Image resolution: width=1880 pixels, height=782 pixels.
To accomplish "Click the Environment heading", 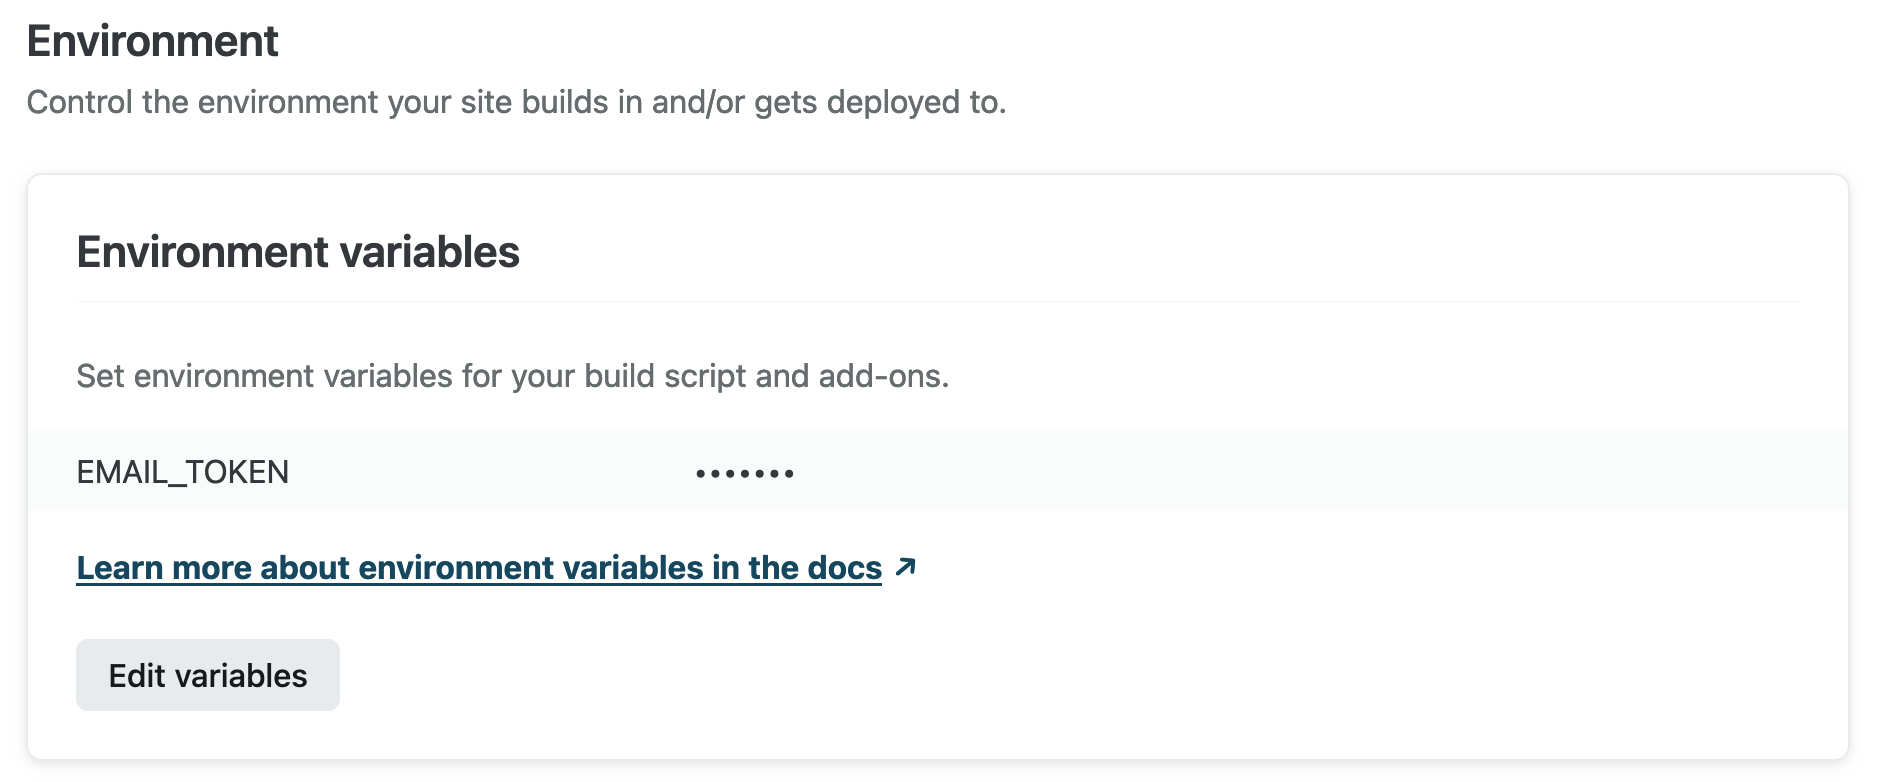I will 150,42.
